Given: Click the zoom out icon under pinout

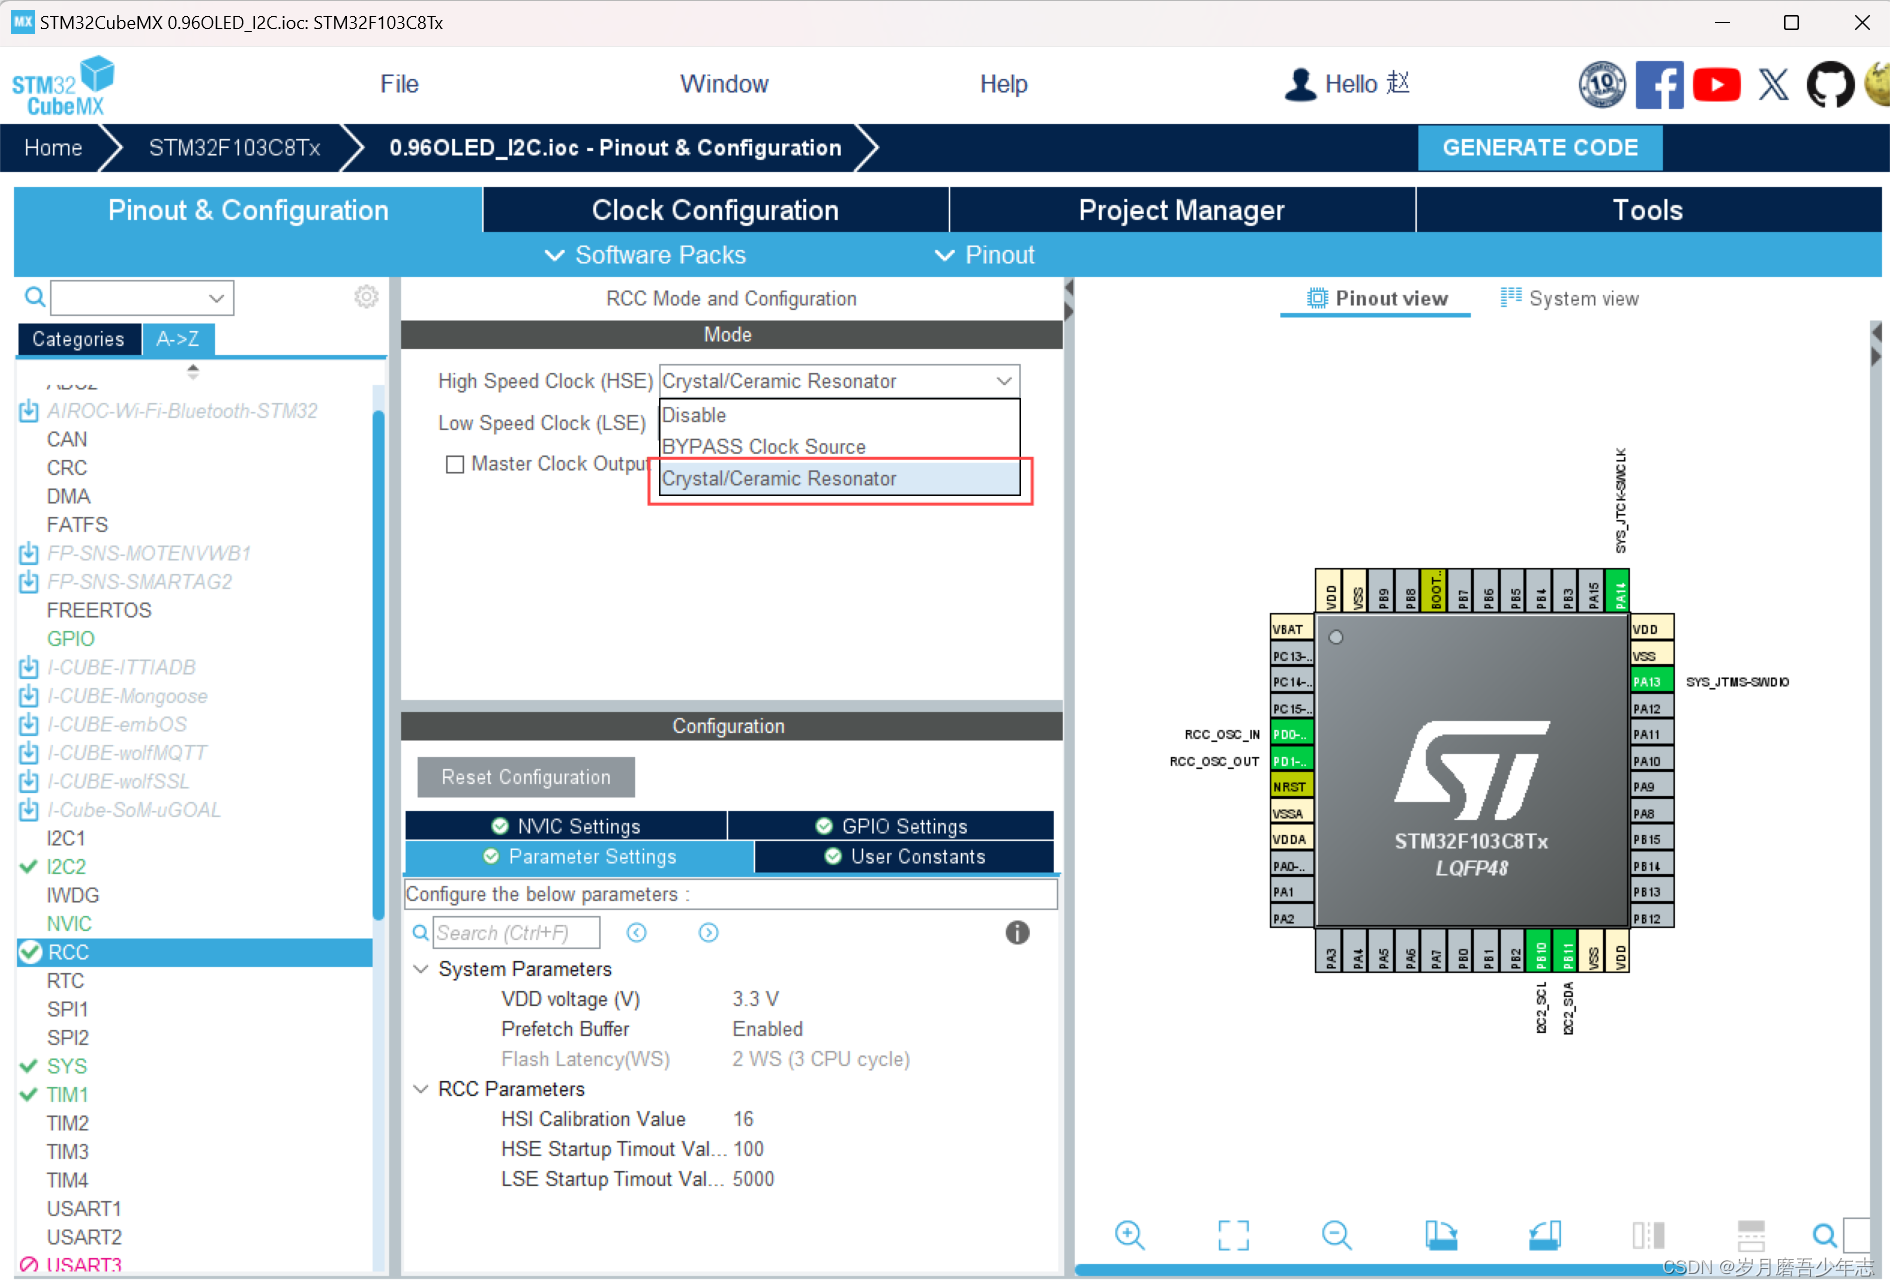Looking at the screenshot, I should [1337, 1235].
